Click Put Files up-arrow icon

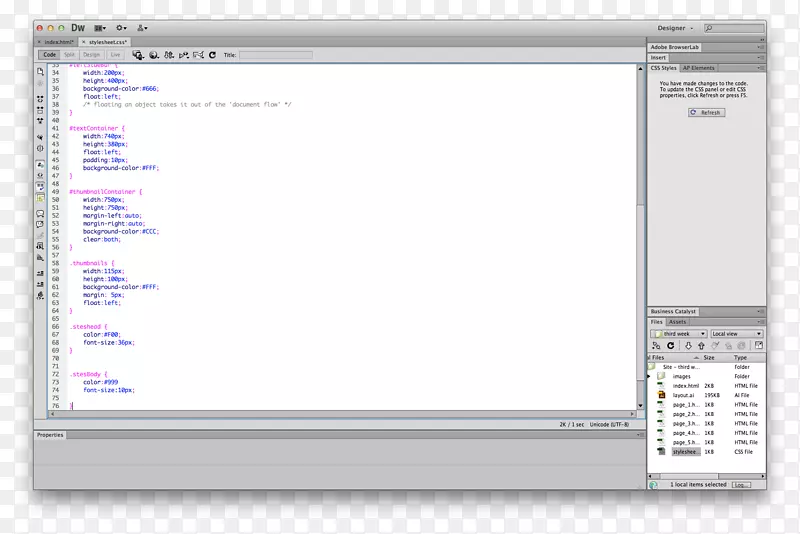[701, 346]
